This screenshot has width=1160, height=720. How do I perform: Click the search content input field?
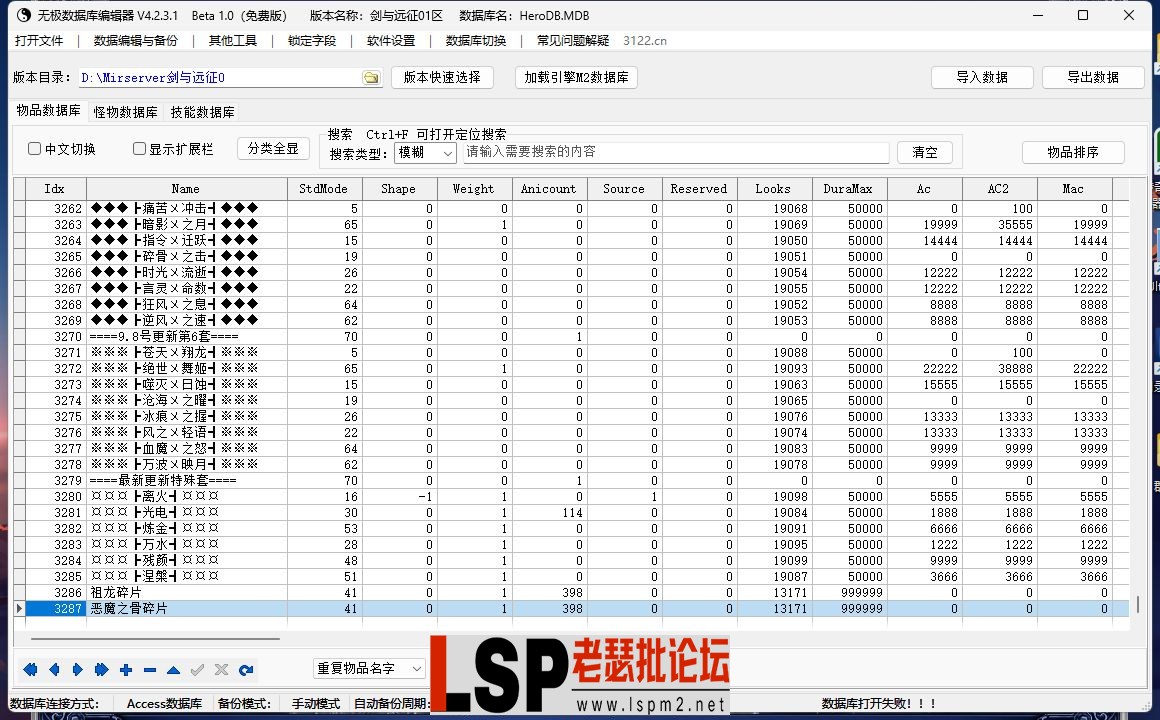click(x=675, y=152)
